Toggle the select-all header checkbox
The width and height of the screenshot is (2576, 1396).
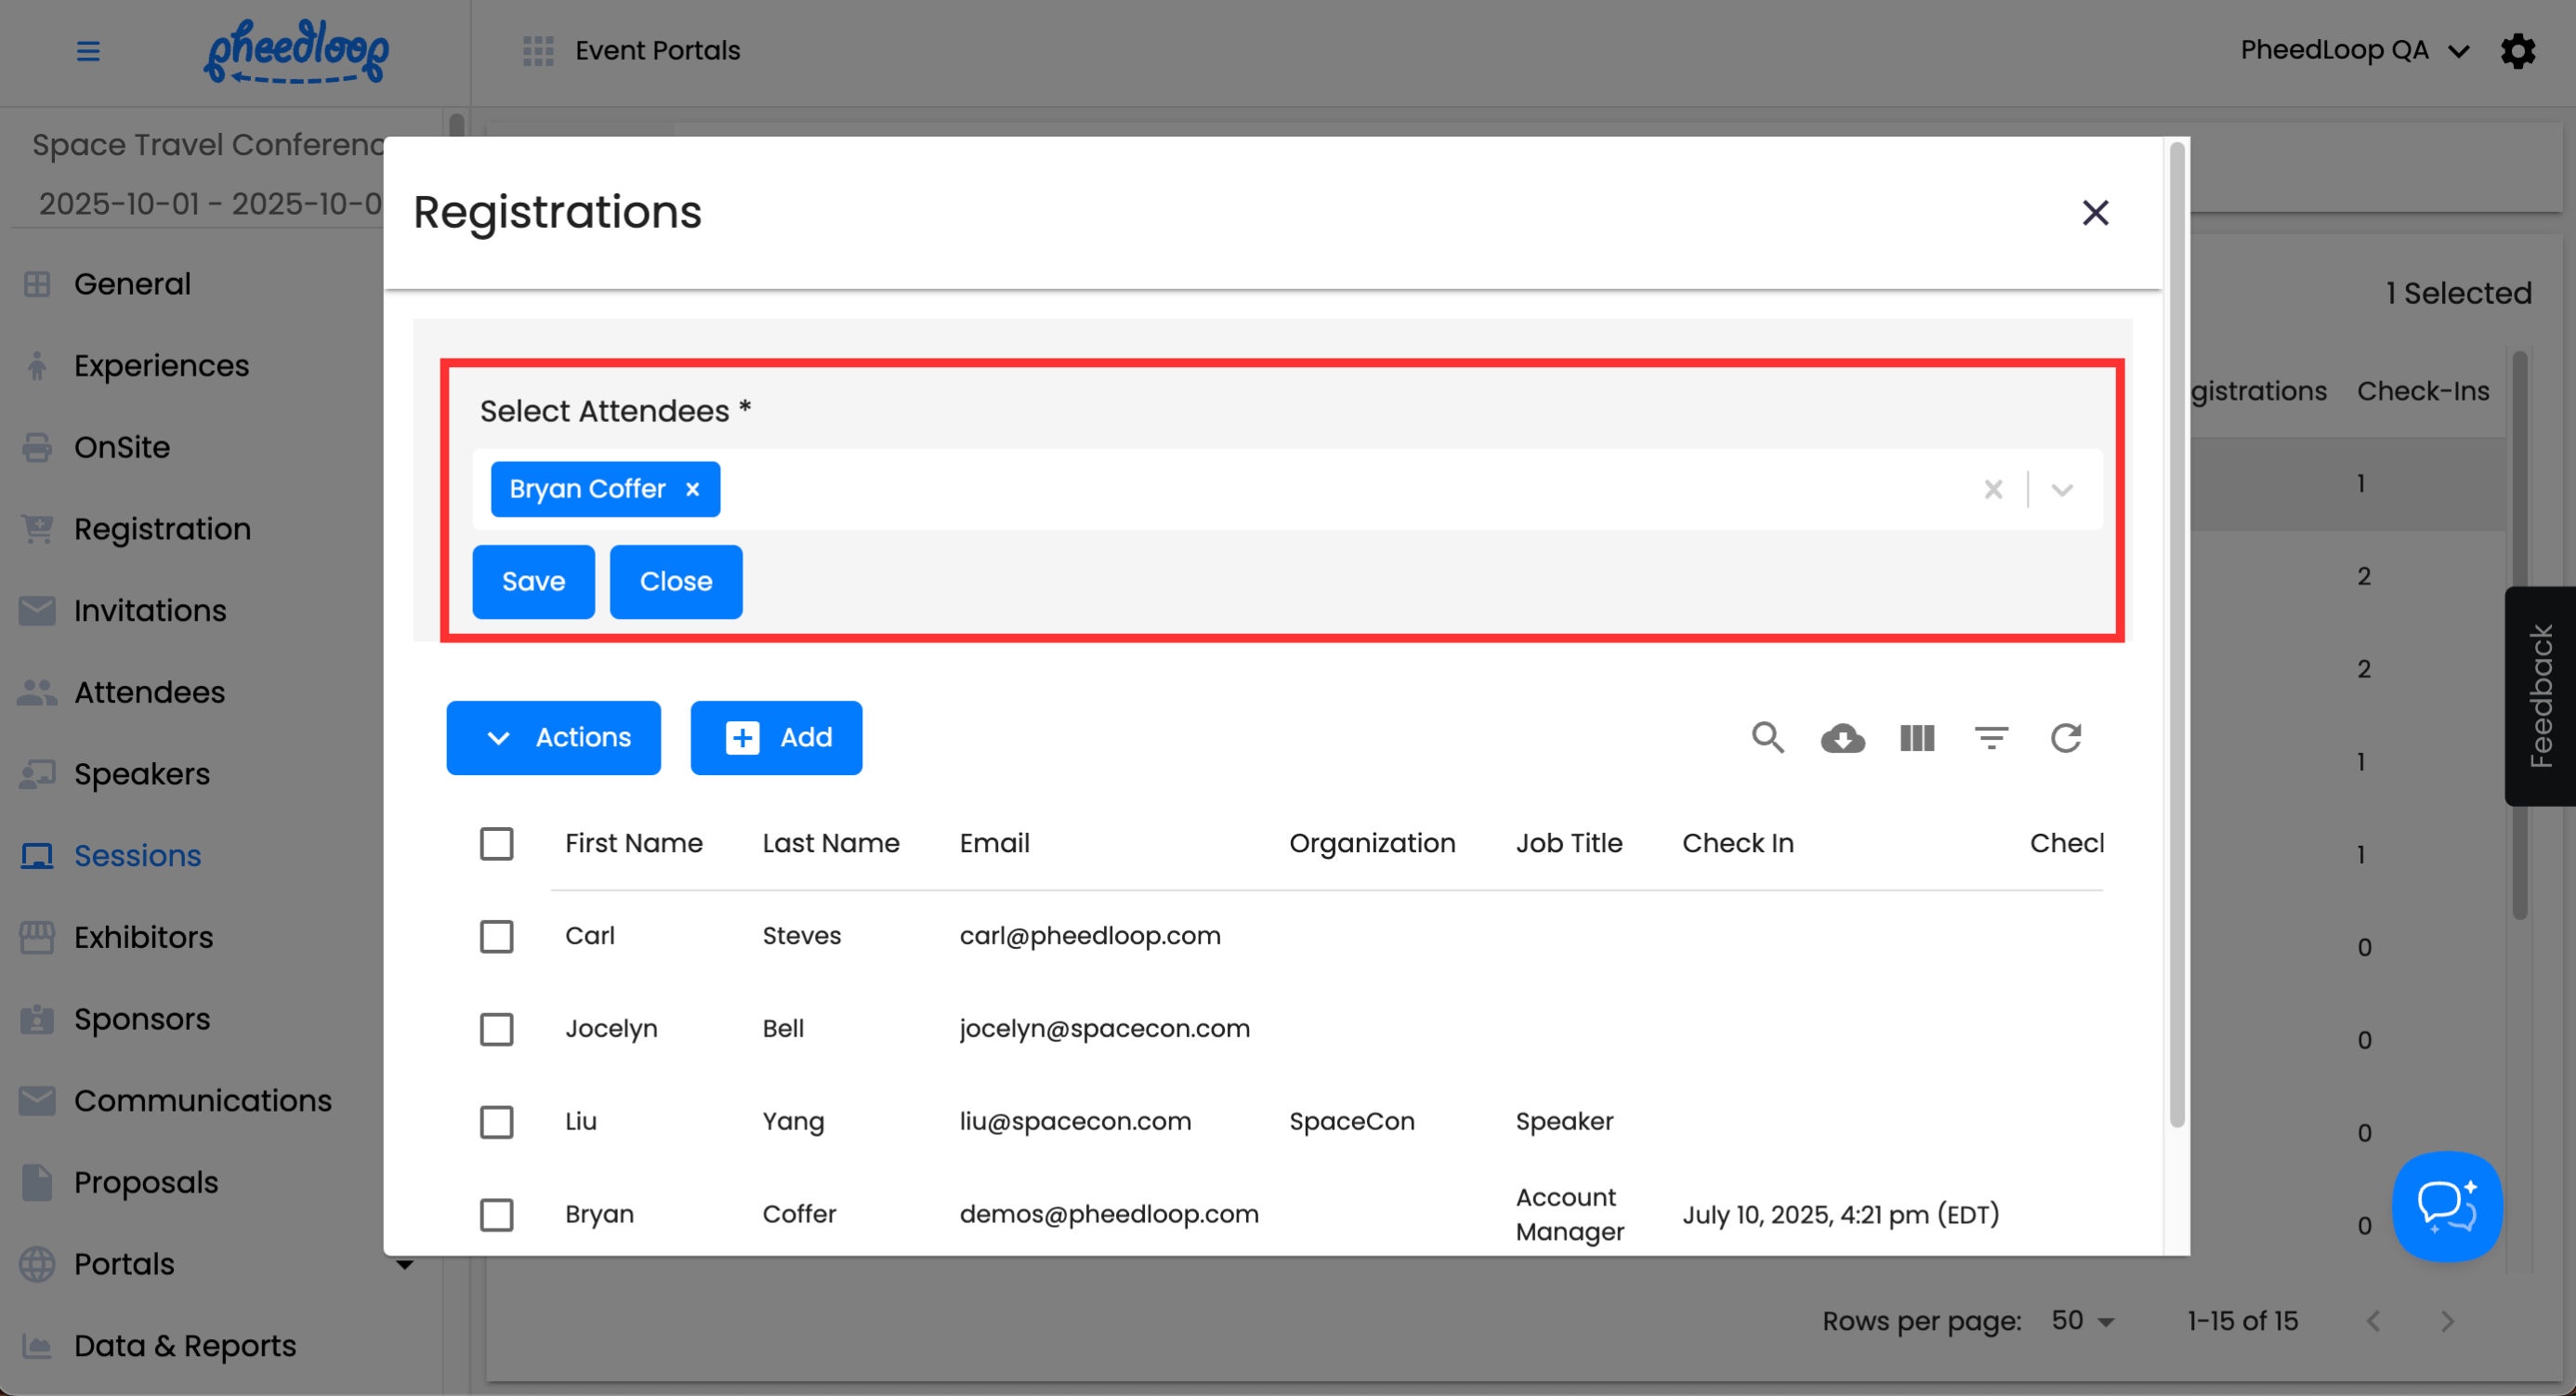click(x=496, y=843)
